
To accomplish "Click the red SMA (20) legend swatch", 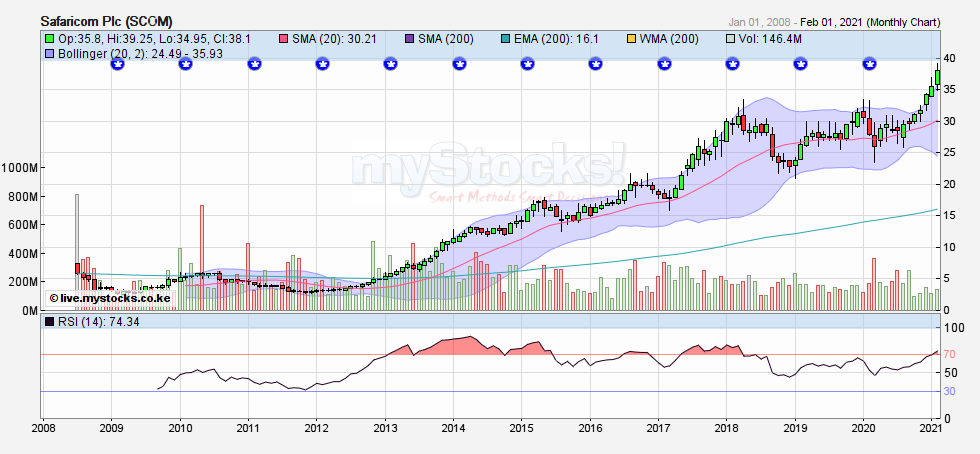I will 284,39.
